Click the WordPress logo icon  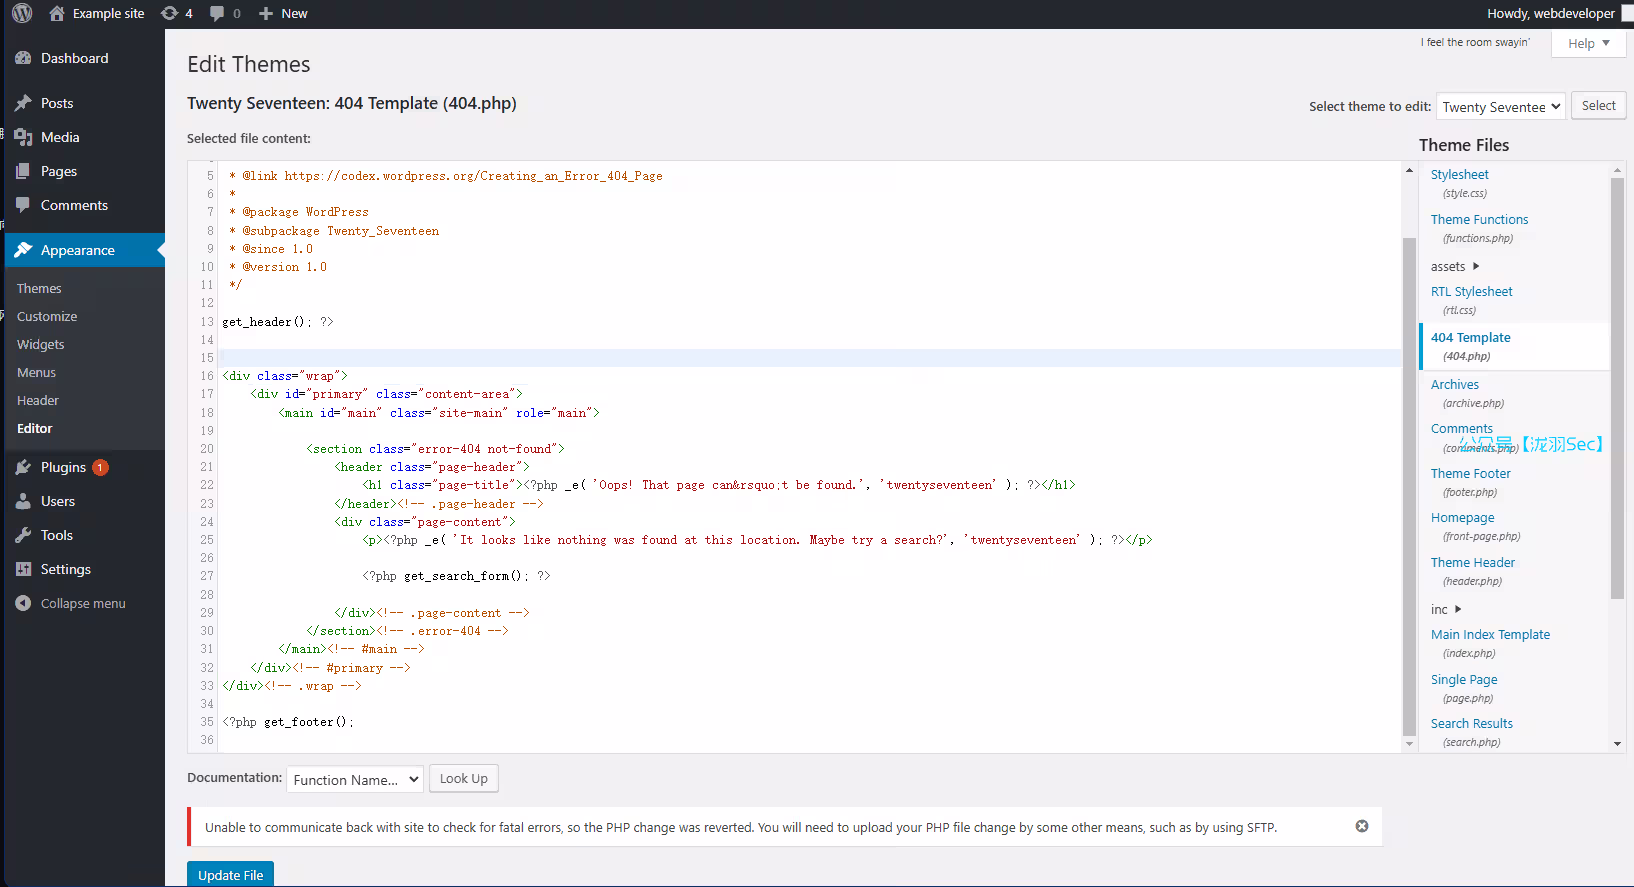coord(22,13)
